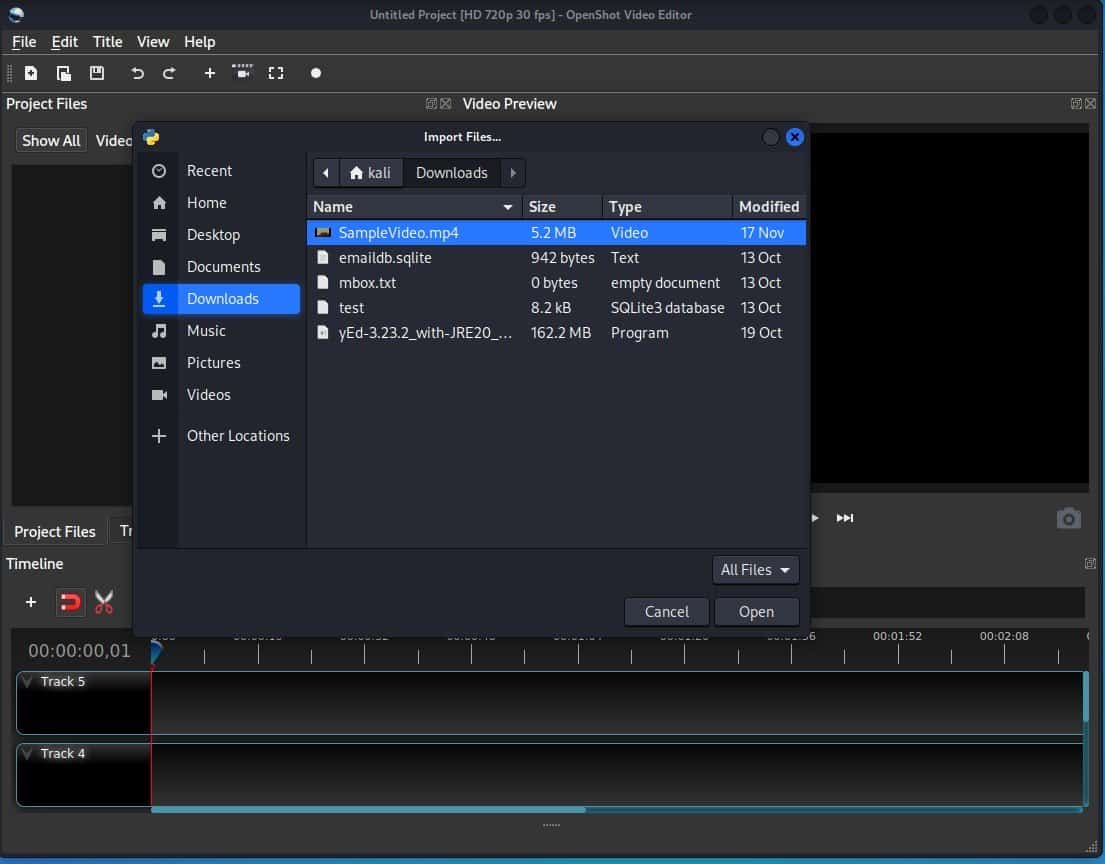Click the camera snapshot icon in preview

[1068, 519]
